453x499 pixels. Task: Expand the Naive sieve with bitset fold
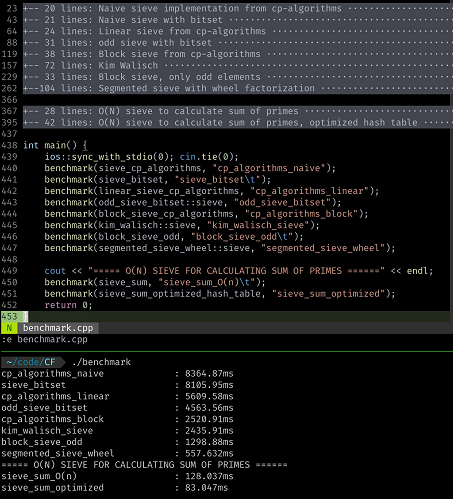coord(238,20)
